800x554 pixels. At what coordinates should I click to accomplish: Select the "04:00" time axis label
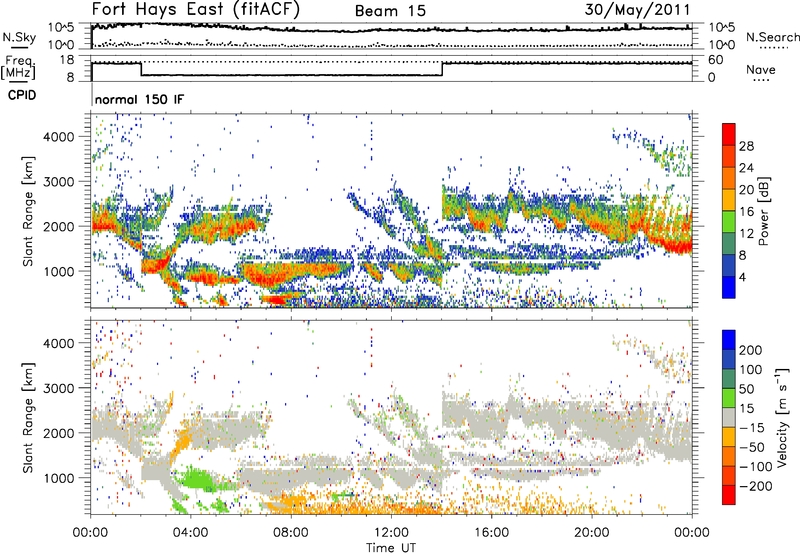coord(190,533)
